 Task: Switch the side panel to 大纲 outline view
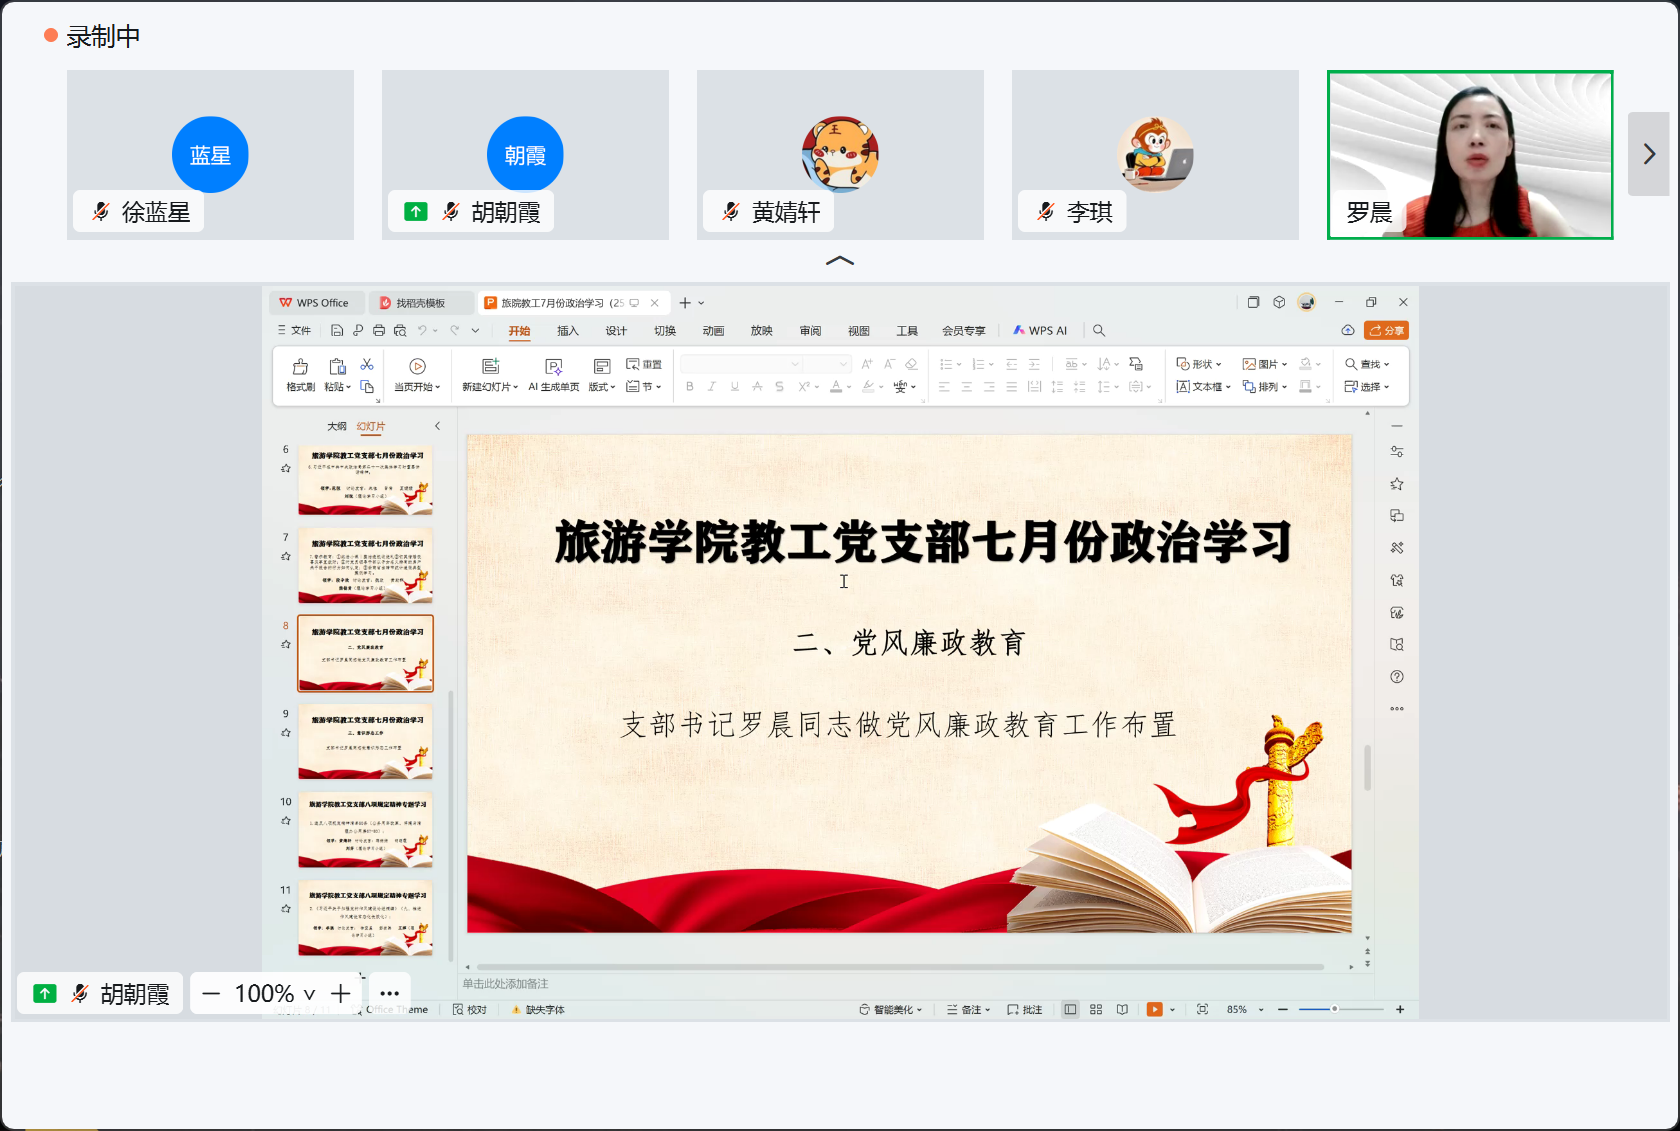click(x=337, y=426)
